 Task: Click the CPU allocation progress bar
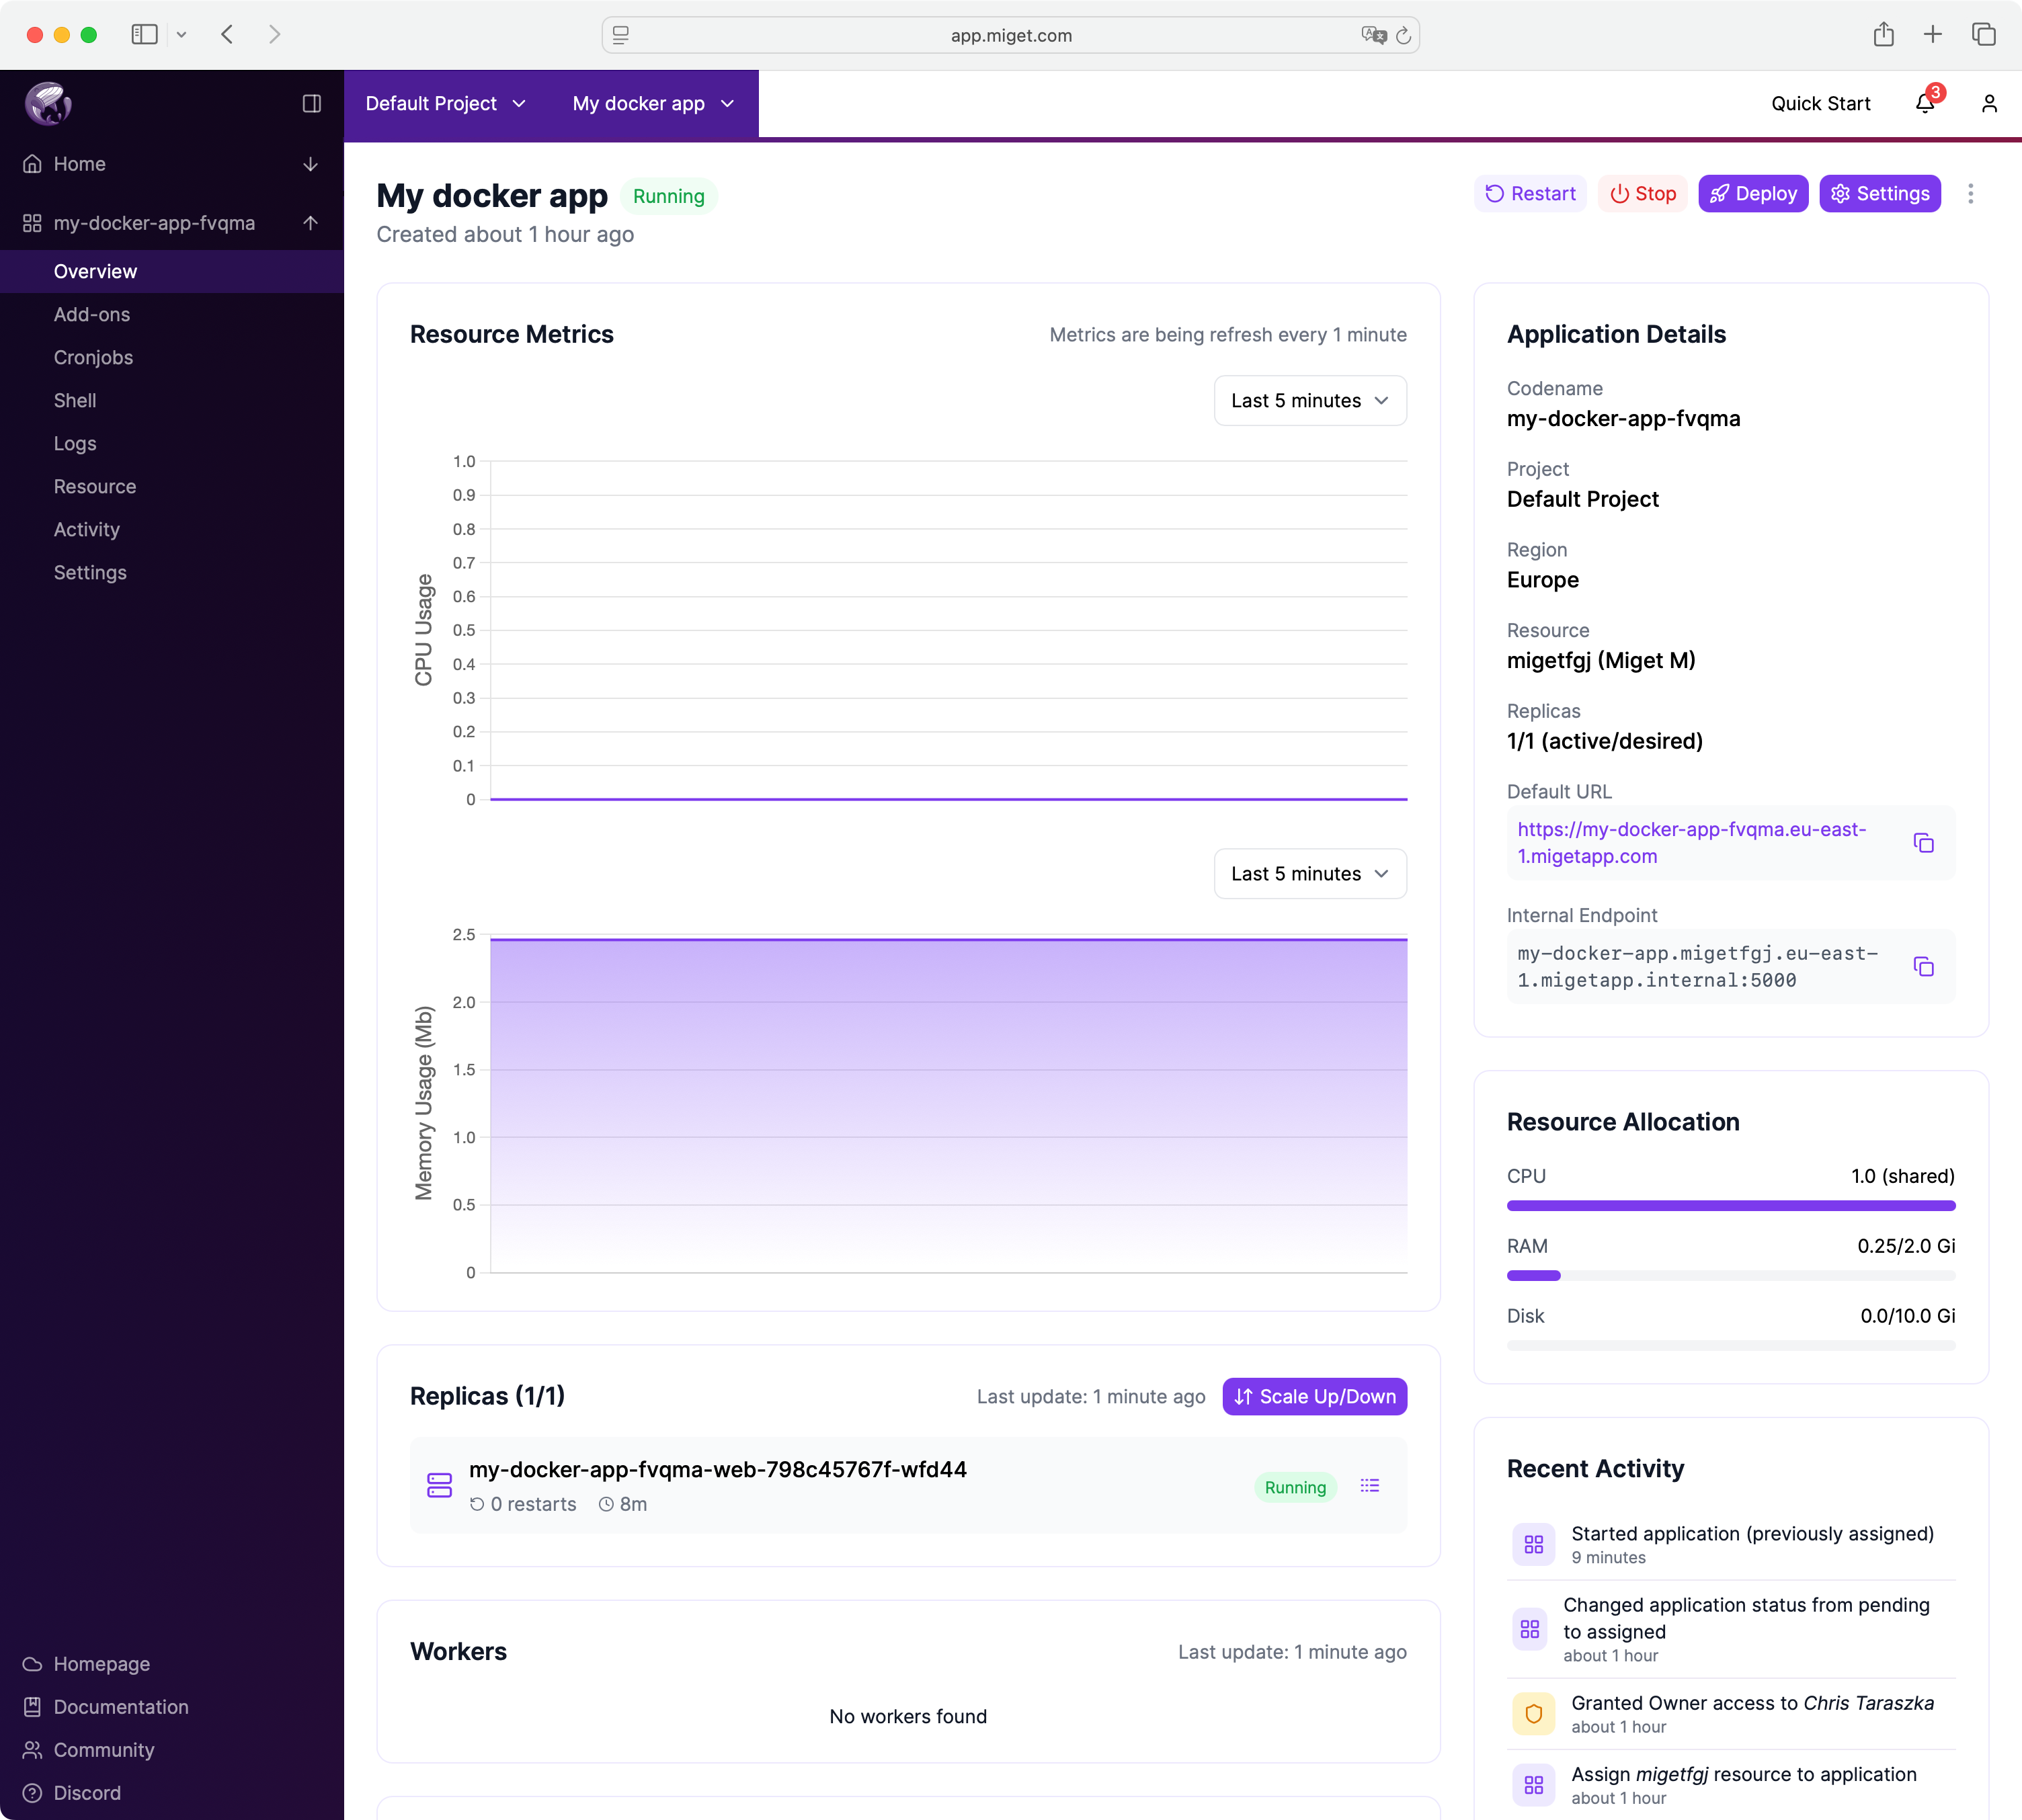click(x=1731, y=1206)
